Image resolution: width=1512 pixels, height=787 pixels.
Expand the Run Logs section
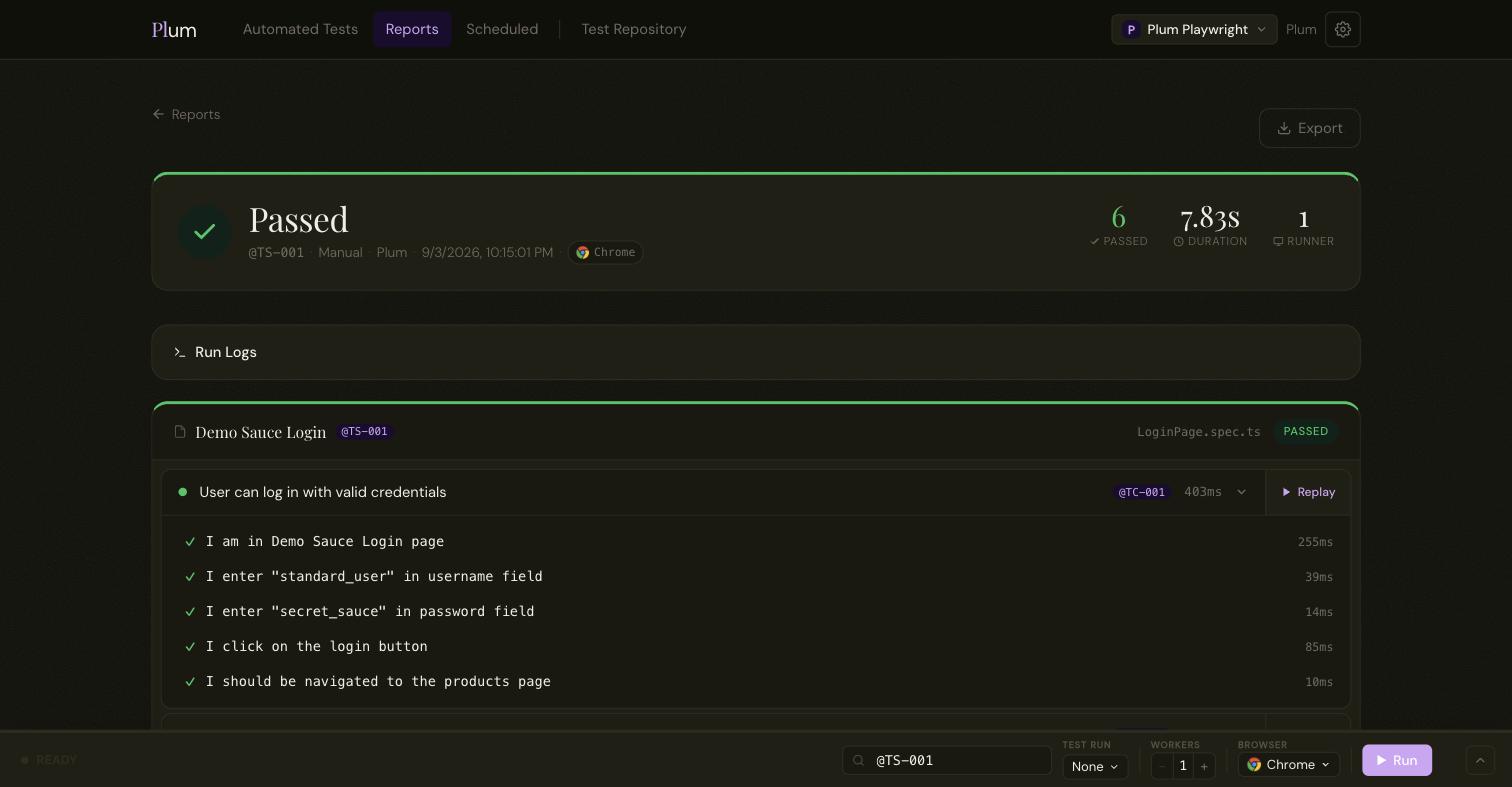pos(756,352)
